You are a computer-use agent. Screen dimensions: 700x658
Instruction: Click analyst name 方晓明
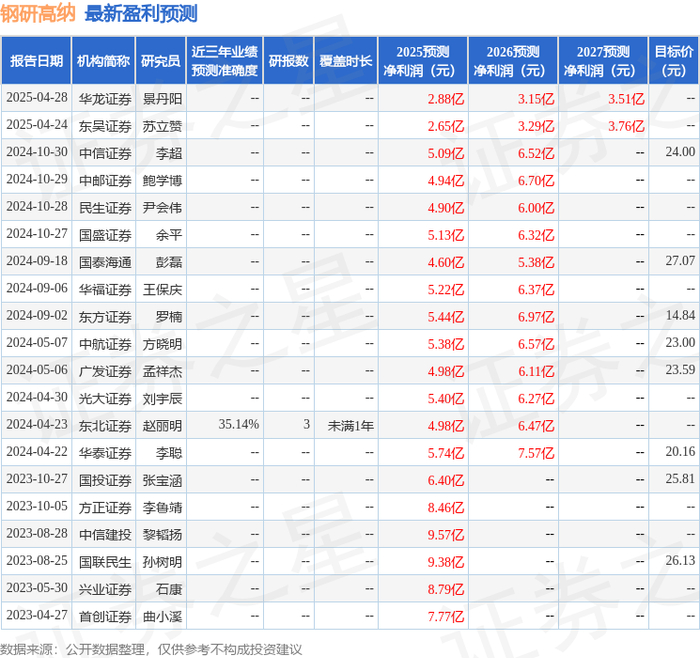[162, 344]
